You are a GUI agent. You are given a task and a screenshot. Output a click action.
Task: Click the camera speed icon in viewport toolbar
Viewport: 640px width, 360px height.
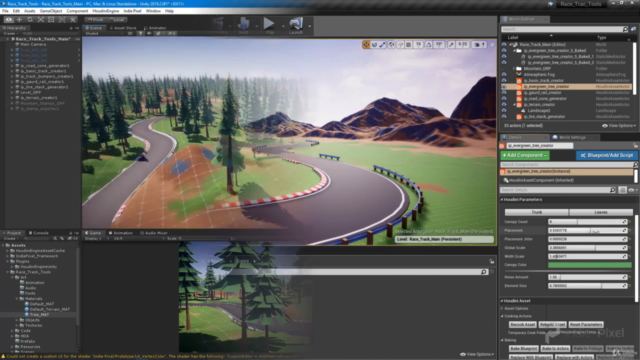(478, 44)
